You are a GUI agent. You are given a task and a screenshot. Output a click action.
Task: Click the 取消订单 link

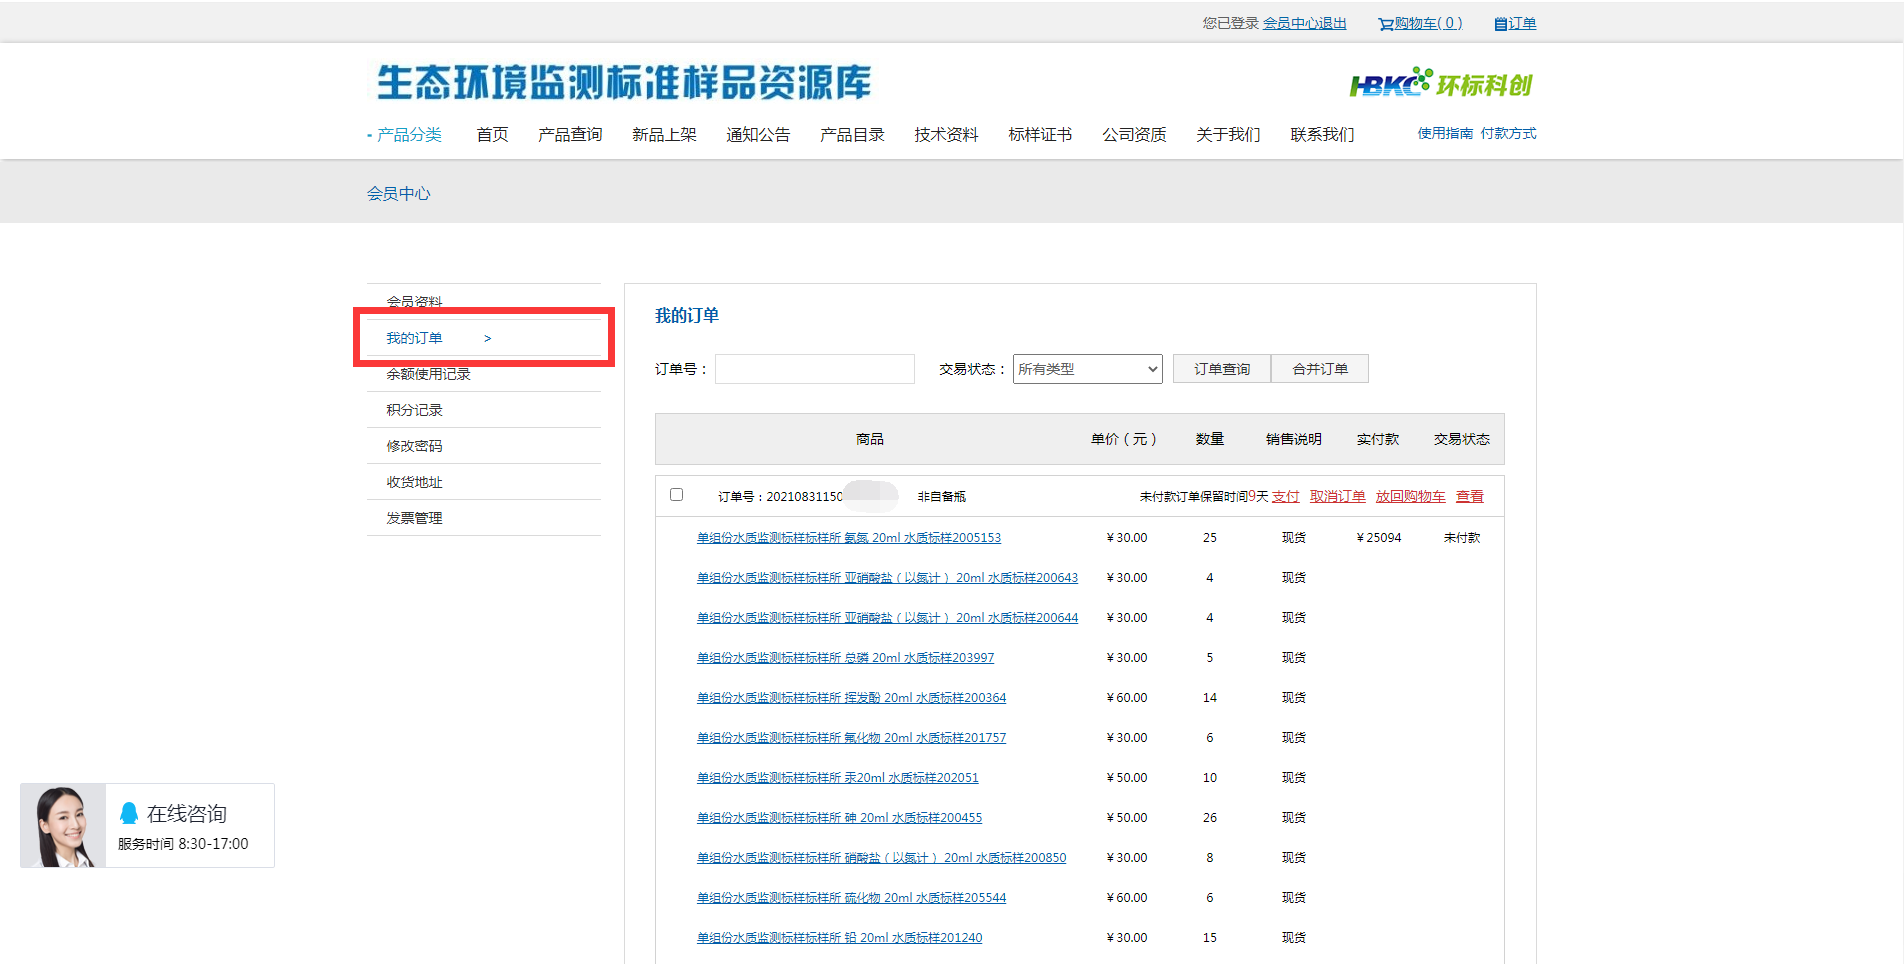(1337, 497)
